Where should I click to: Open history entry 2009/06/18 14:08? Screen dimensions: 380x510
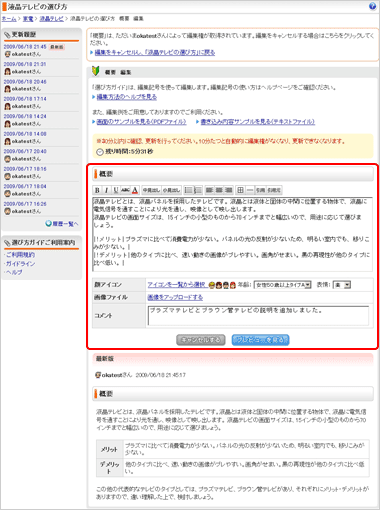coord(25,134)
